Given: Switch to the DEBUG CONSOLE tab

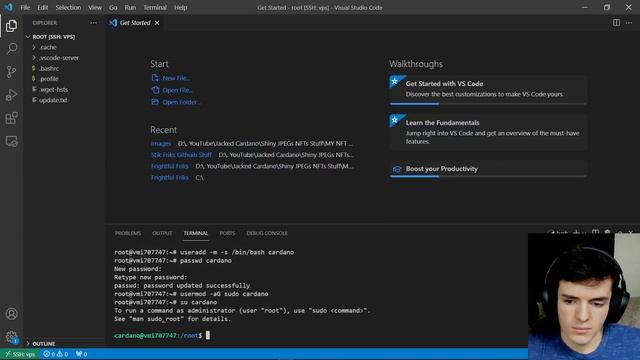Looking at the screenshot, I should (267, 233).
